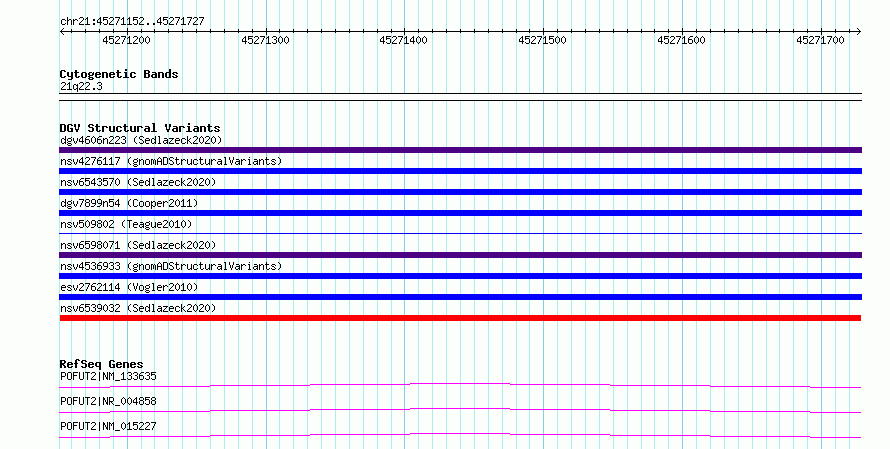Click magenta line under POFUT2|NM_015227
The height and width of the screenshot is (449, 890).
coord(460,435)
